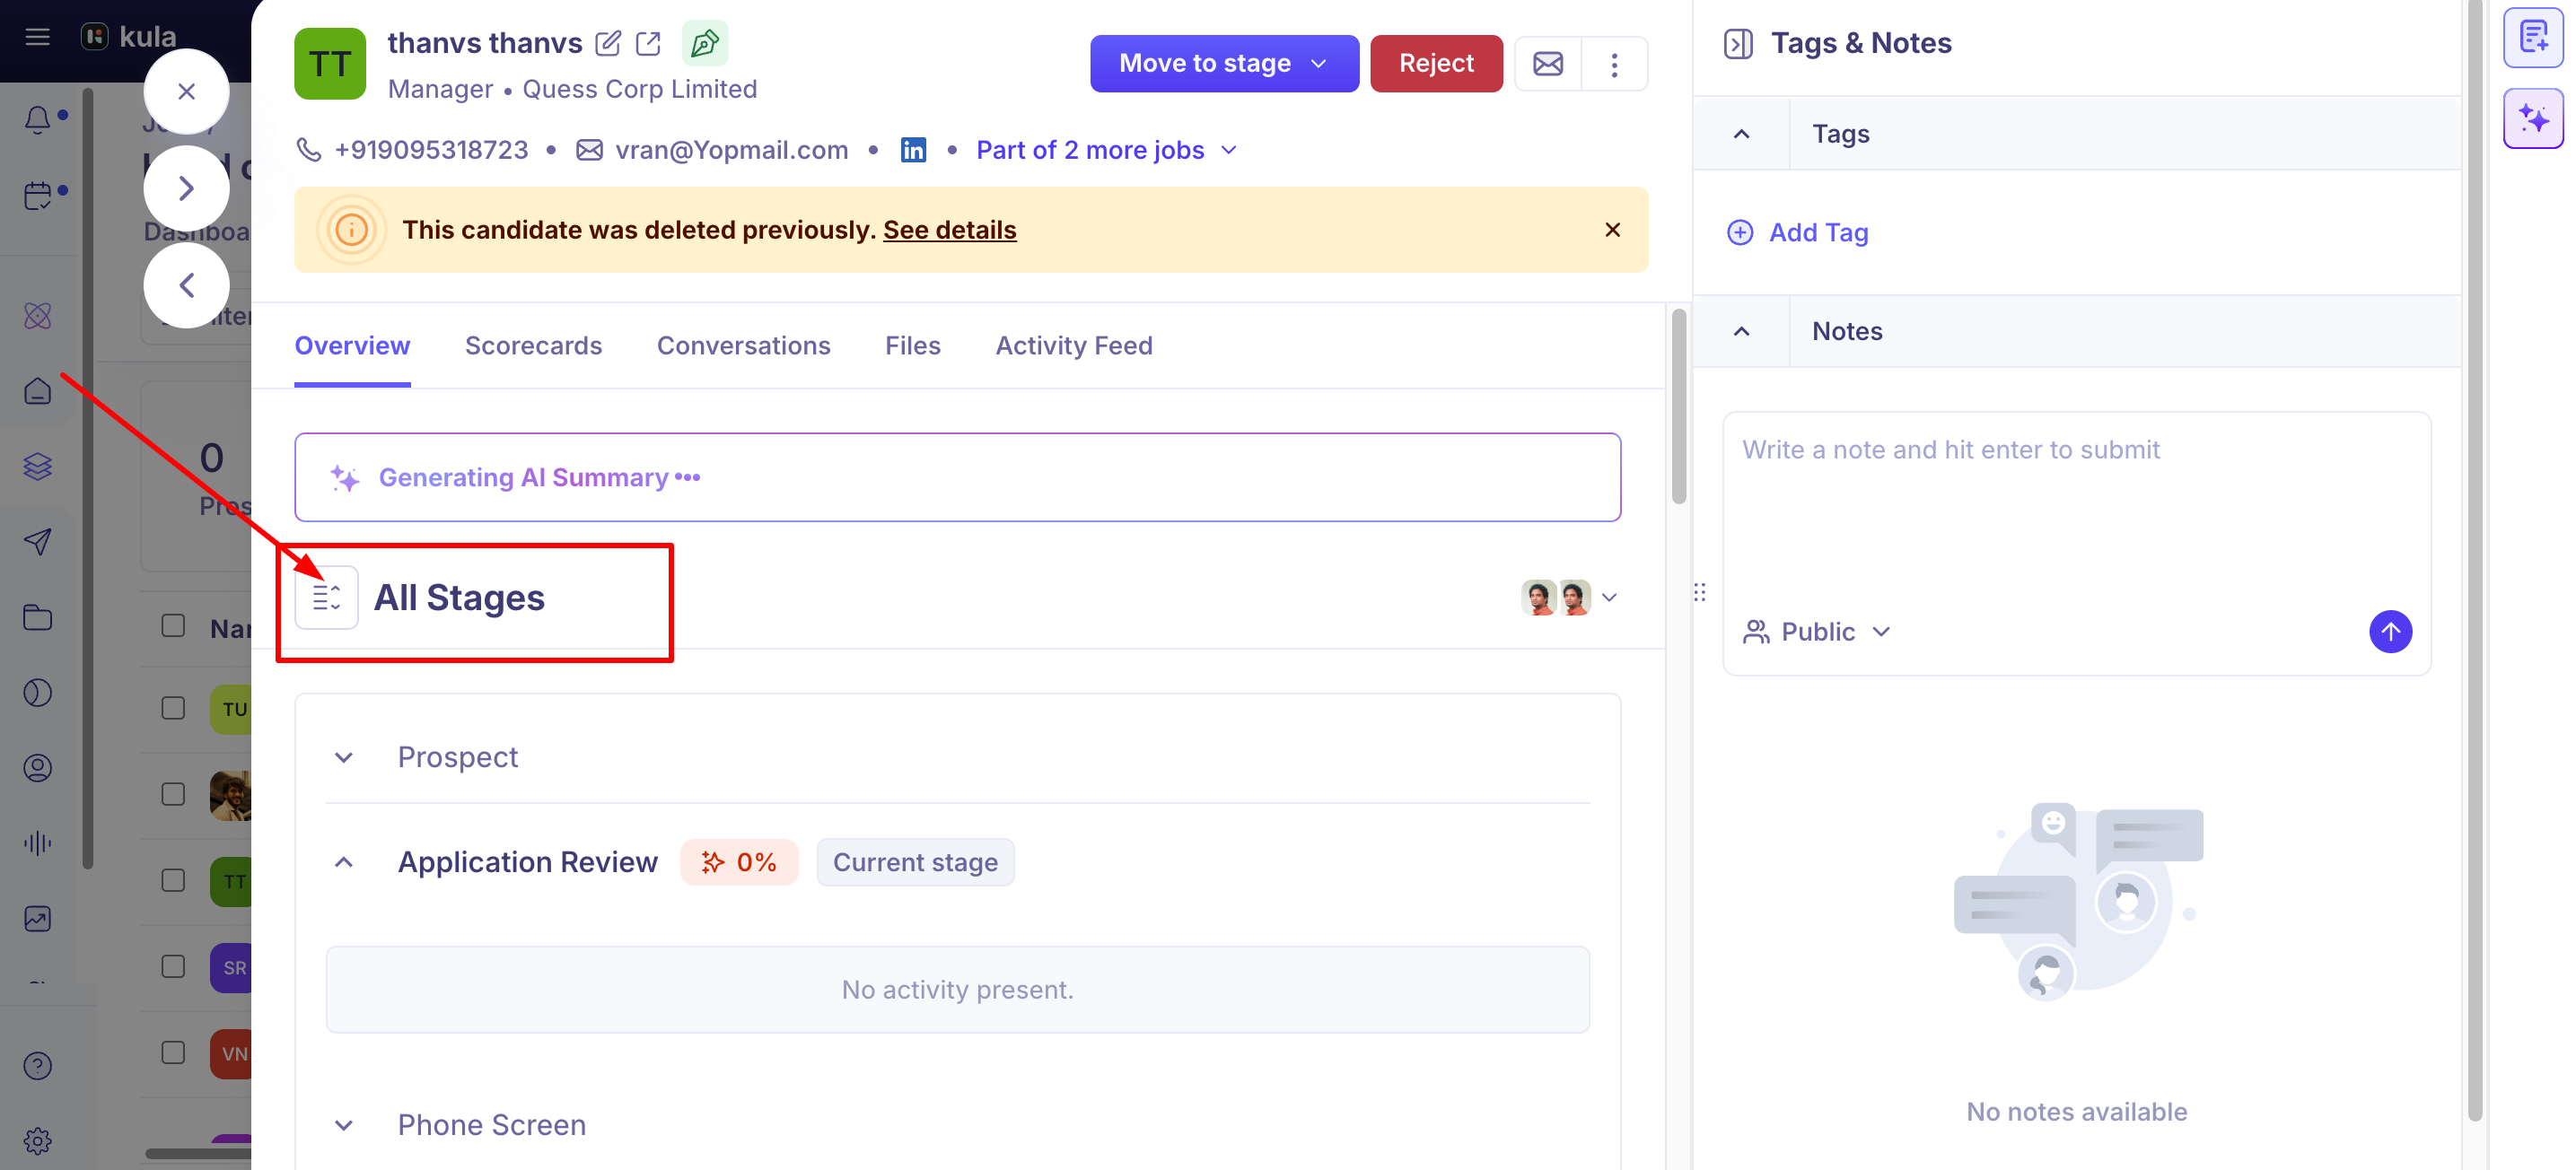Switch to the Files tab
Image resolution: width=2576 pixels, height=1170 pixels.
912,346
